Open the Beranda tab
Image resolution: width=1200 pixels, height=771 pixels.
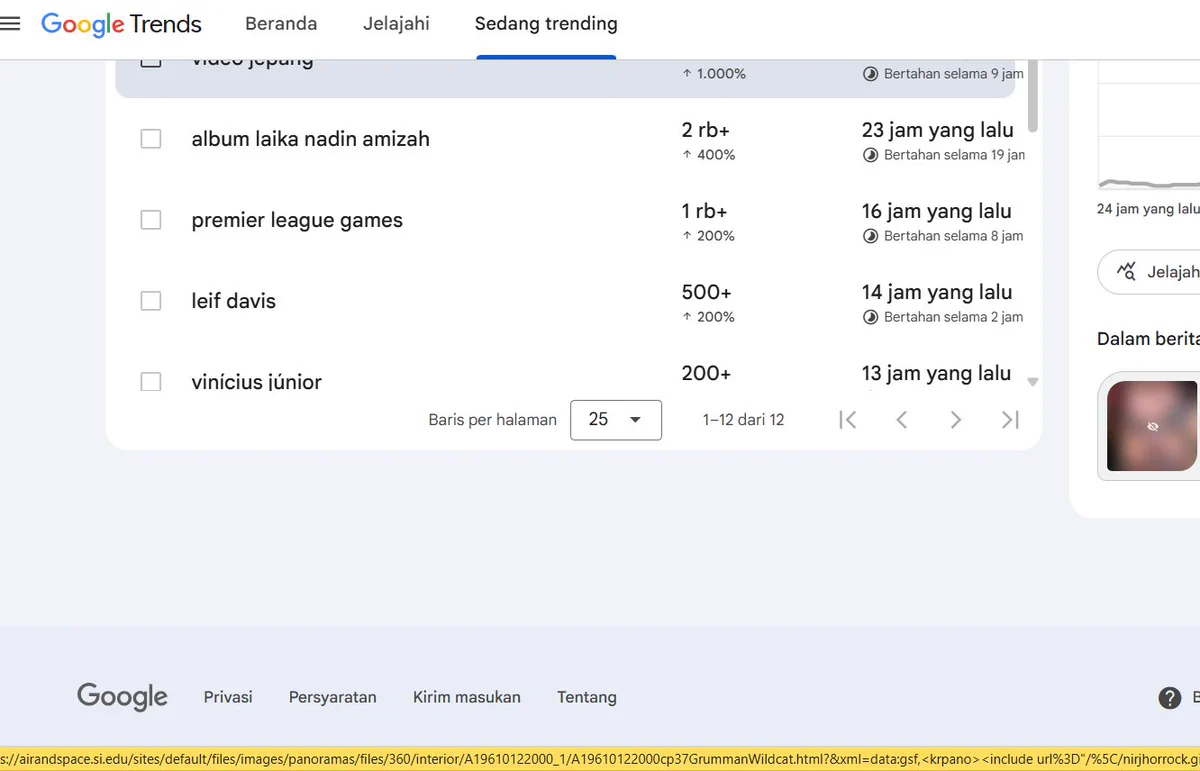pos(281,24)
